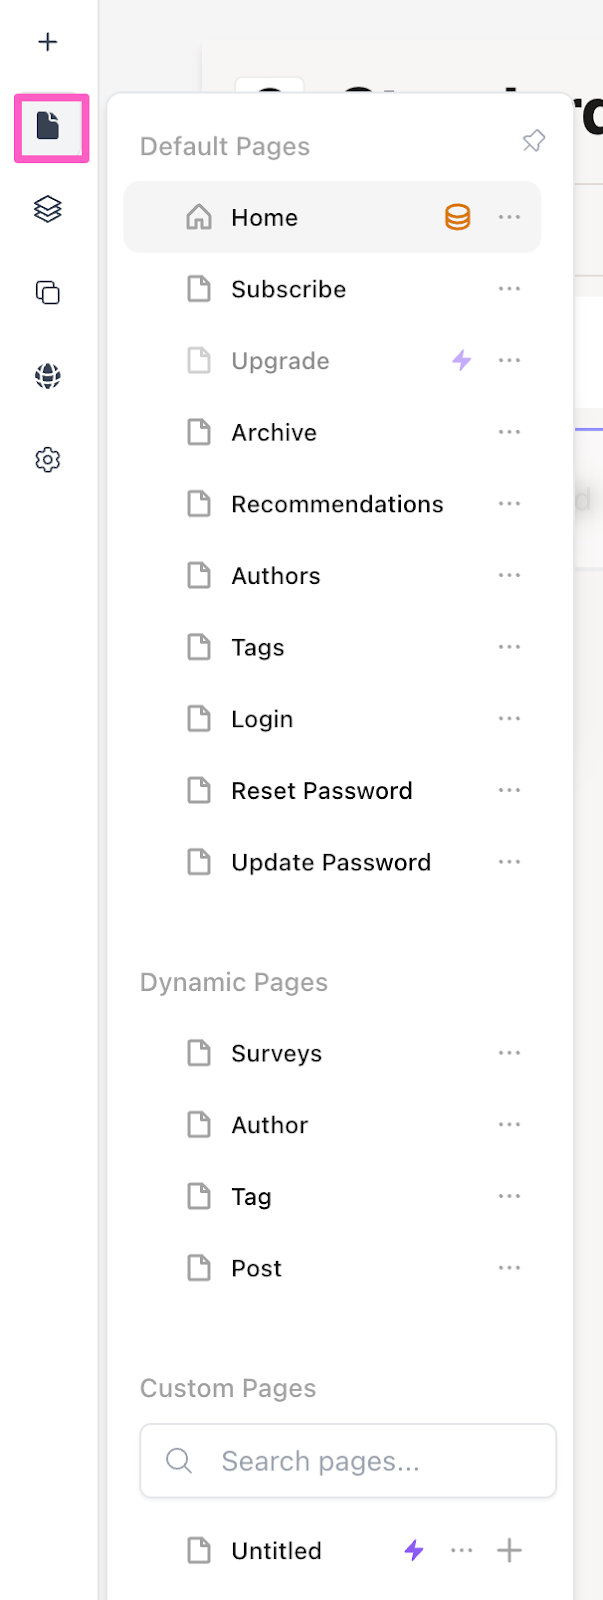This screenshot has width=603, height=1600.
Task: Select the Recommendations page
Action: point(332,504)
